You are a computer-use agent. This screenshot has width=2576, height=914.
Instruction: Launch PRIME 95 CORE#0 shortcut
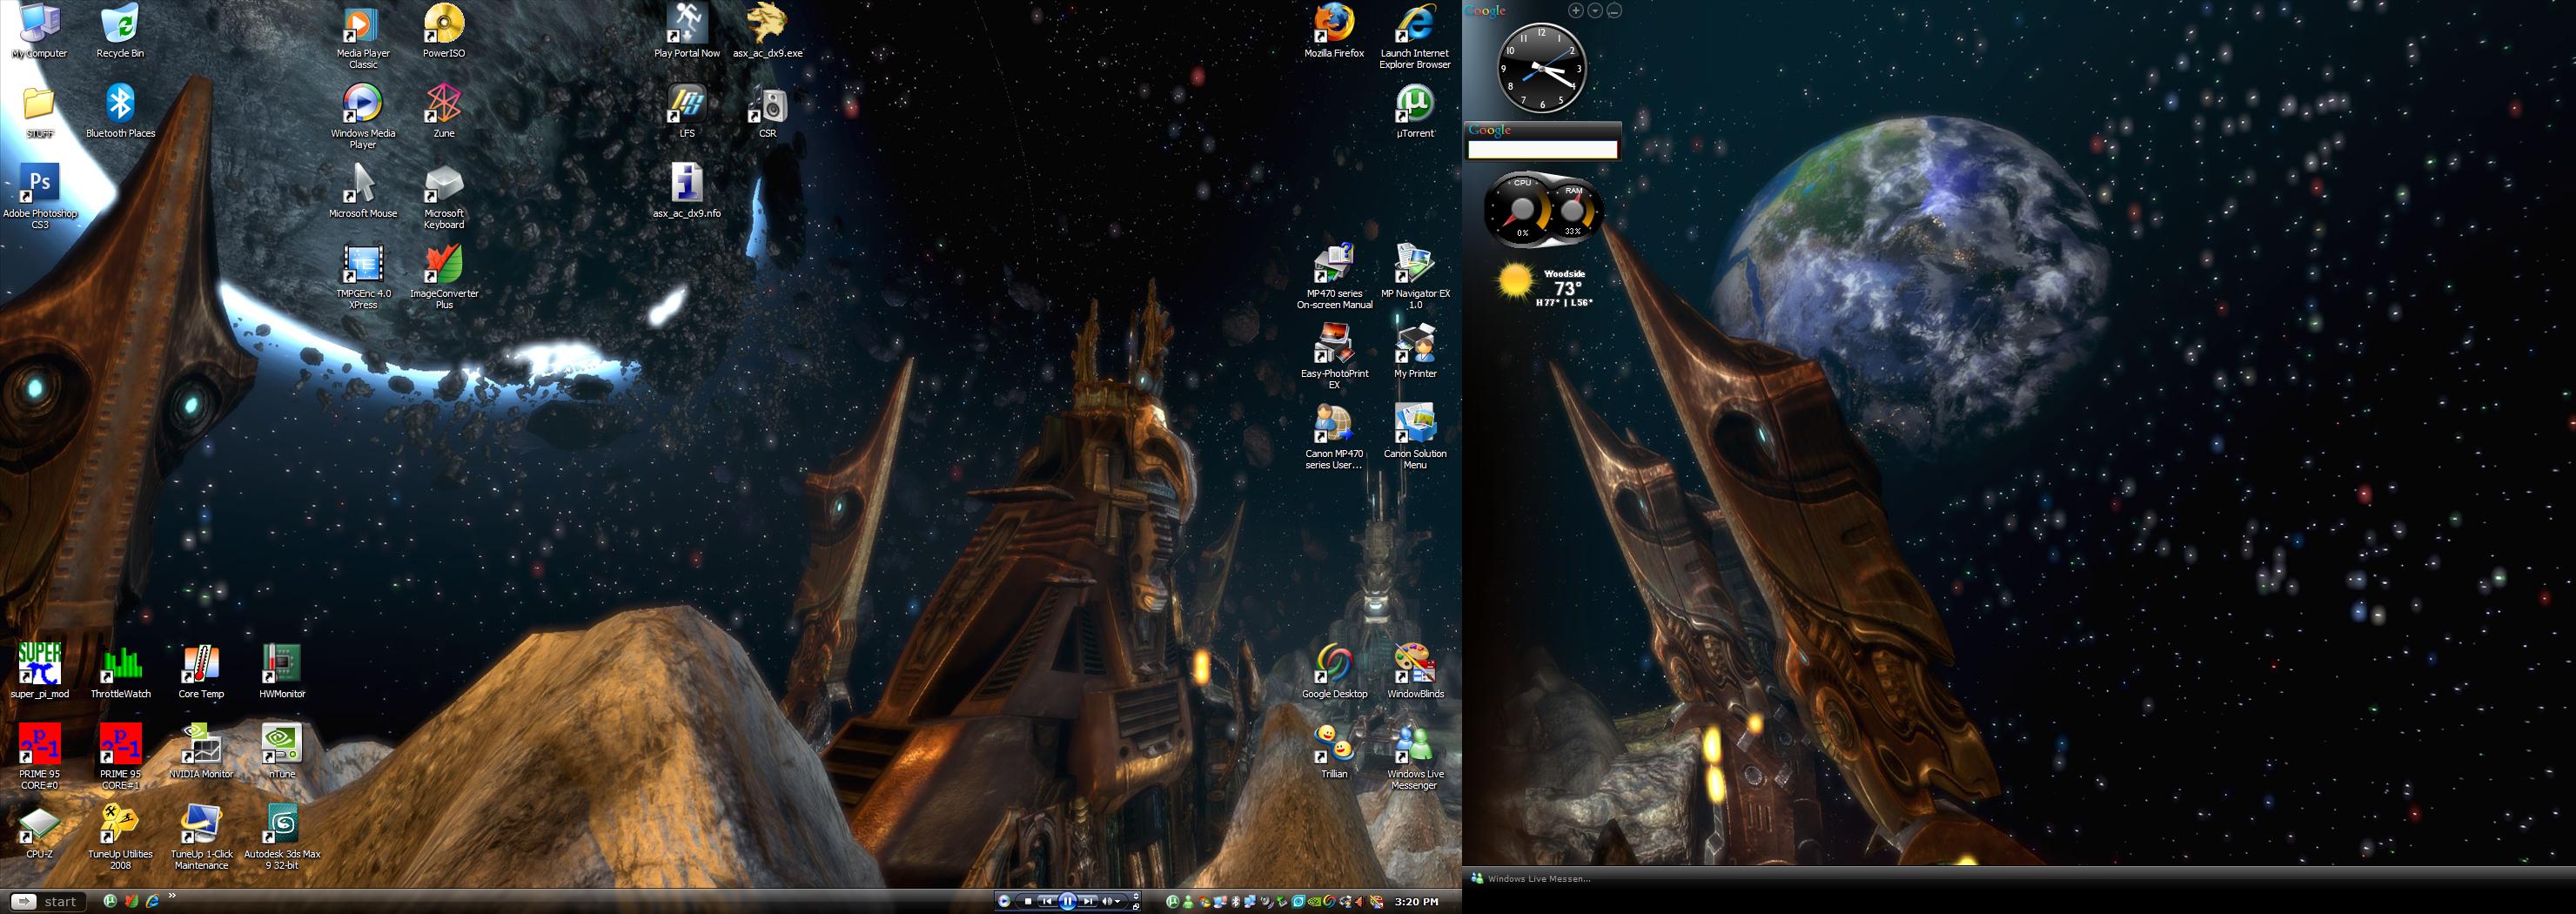tap(40, 757)
